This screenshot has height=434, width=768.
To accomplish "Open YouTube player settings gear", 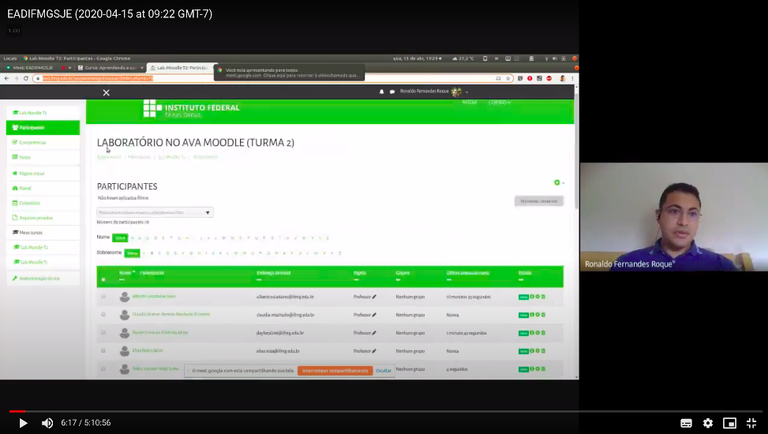I will tap(708, 423).
